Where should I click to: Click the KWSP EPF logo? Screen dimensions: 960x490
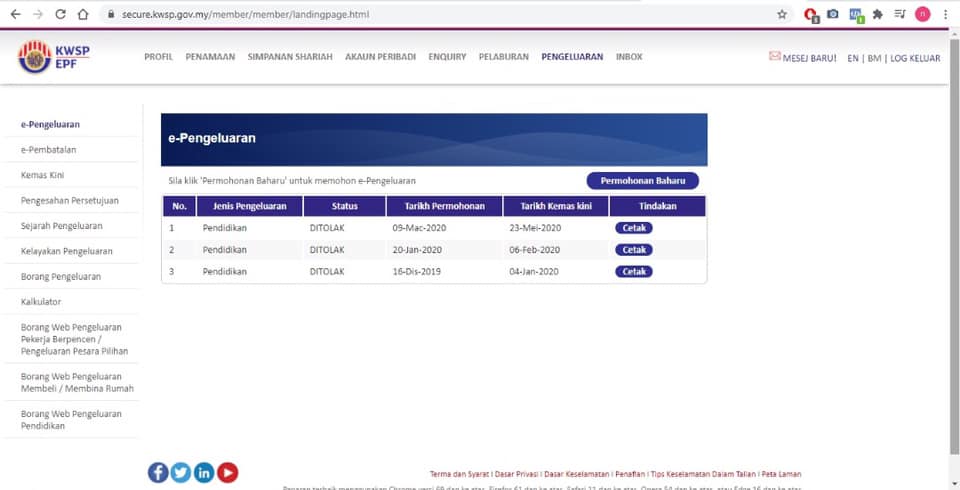(x=54, y=56)
